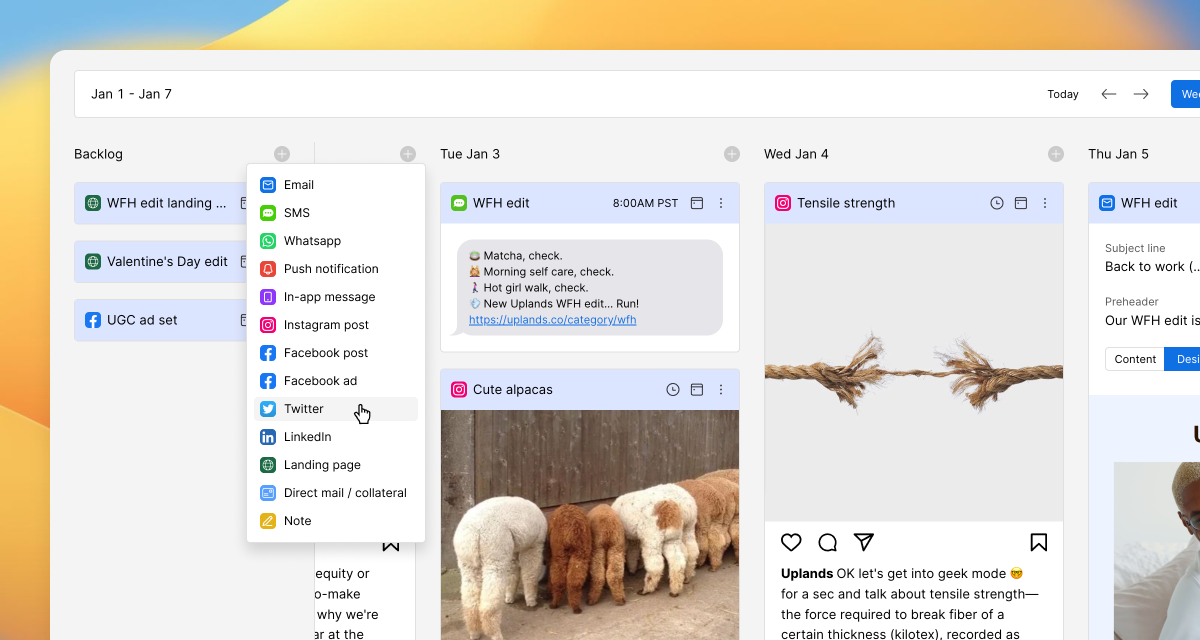Click the Tensile strength card title

coord(846,203)
